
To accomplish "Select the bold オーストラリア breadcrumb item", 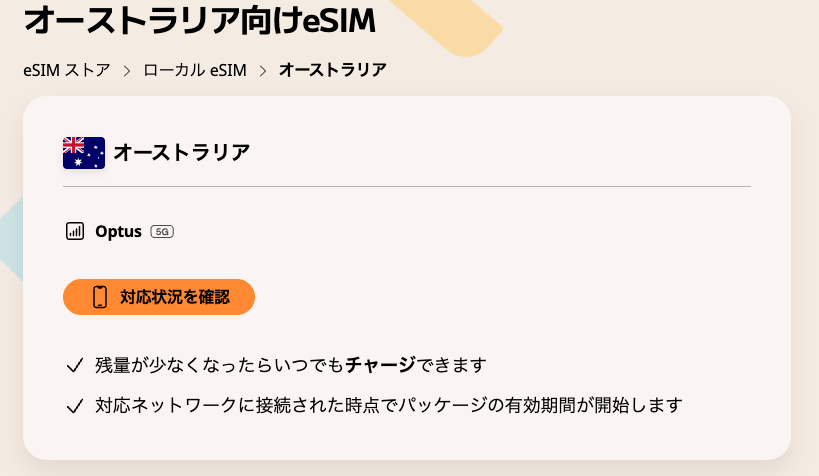I will (x=332, y=71).
